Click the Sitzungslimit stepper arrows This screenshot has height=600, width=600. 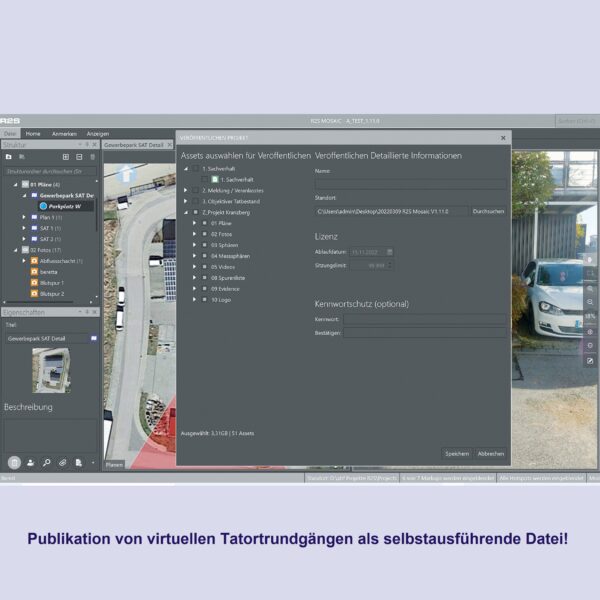(389, 265)
